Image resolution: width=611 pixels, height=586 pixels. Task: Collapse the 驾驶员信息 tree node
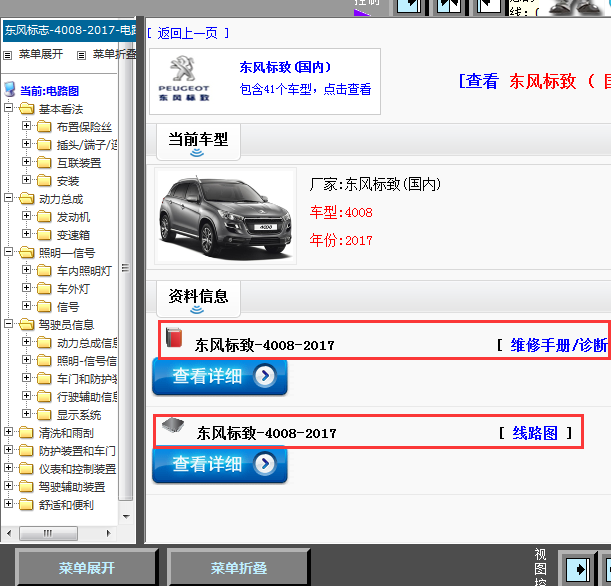coord(9,324)
